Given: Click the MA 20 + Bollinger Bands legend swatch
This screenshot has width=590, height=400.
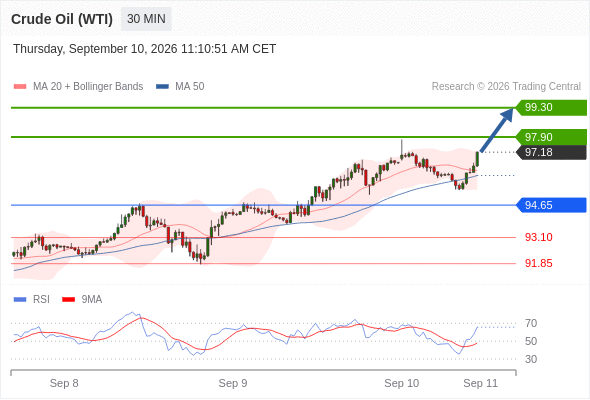Looking at the screenshot, I should click(20, 87).
